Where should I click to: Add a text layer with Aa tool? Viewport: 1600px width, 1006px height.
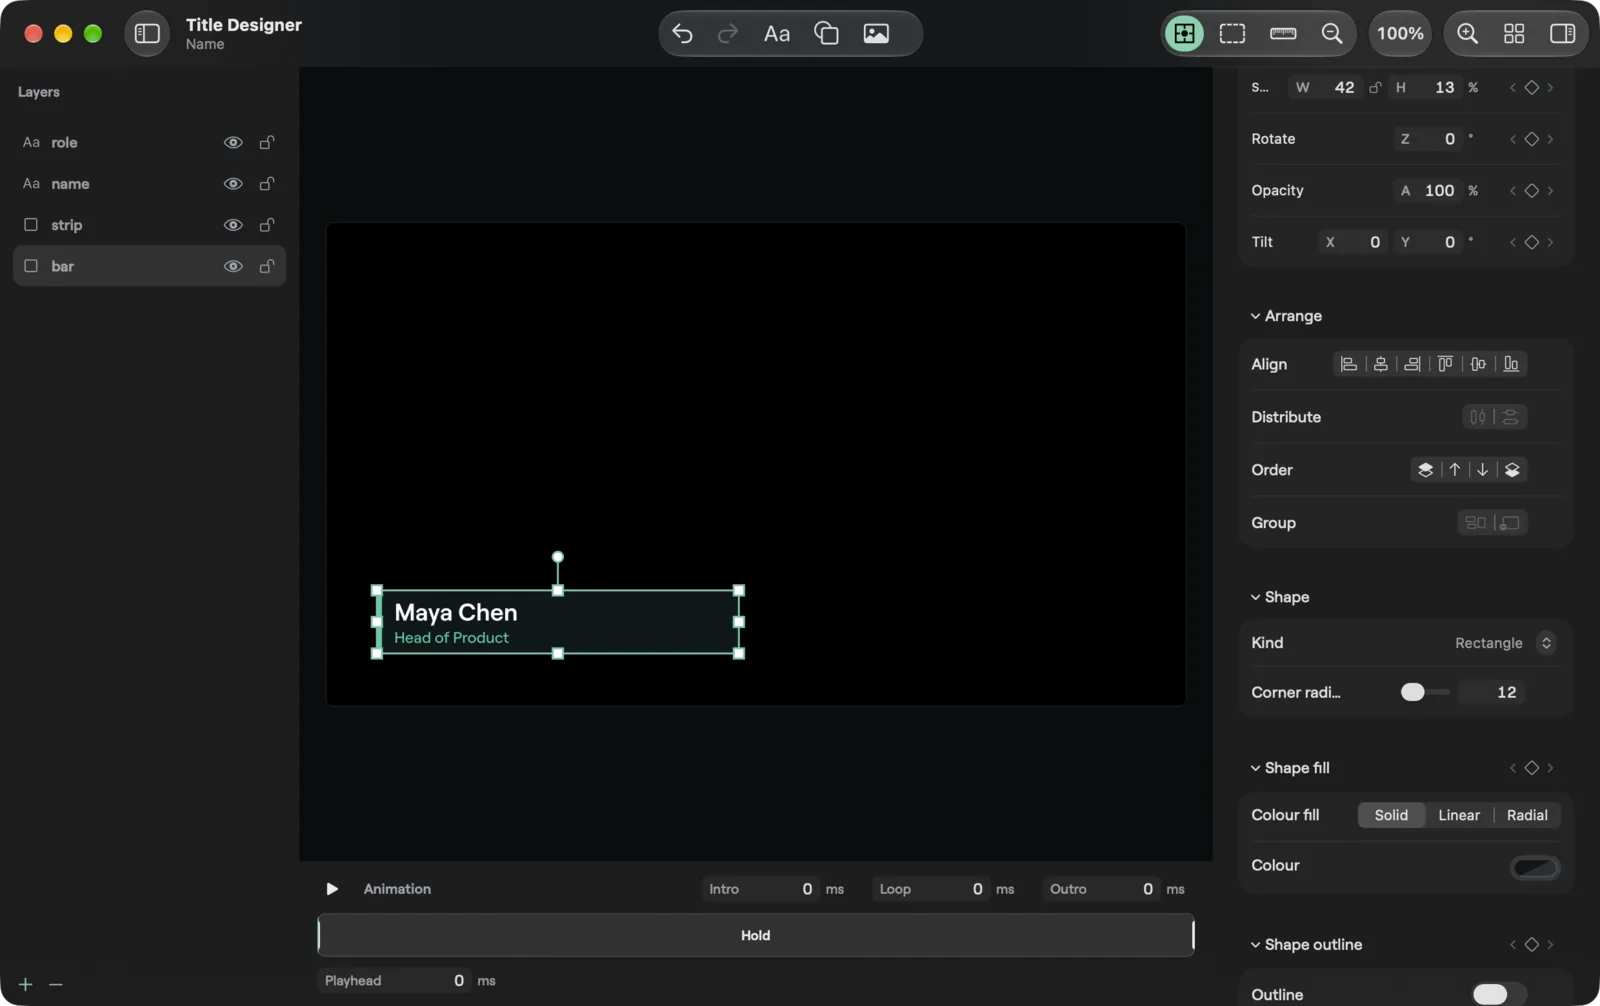pyautogui.click(x=777, y=34)
